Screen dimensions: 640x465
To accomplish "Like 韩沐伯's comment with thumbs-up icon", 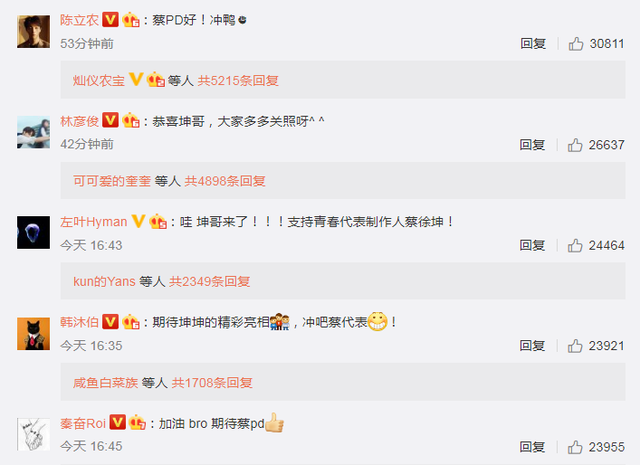I will 575,346.
